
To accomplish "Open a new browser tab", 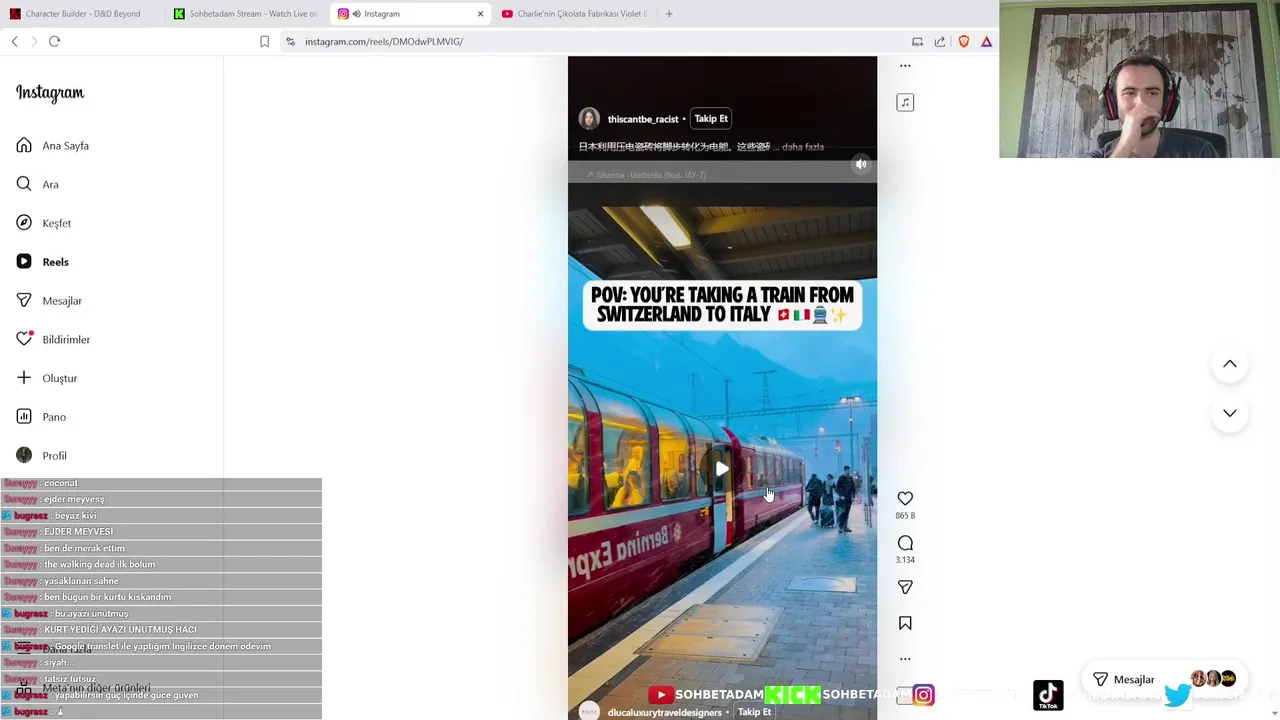I will (x=669, y=14).
